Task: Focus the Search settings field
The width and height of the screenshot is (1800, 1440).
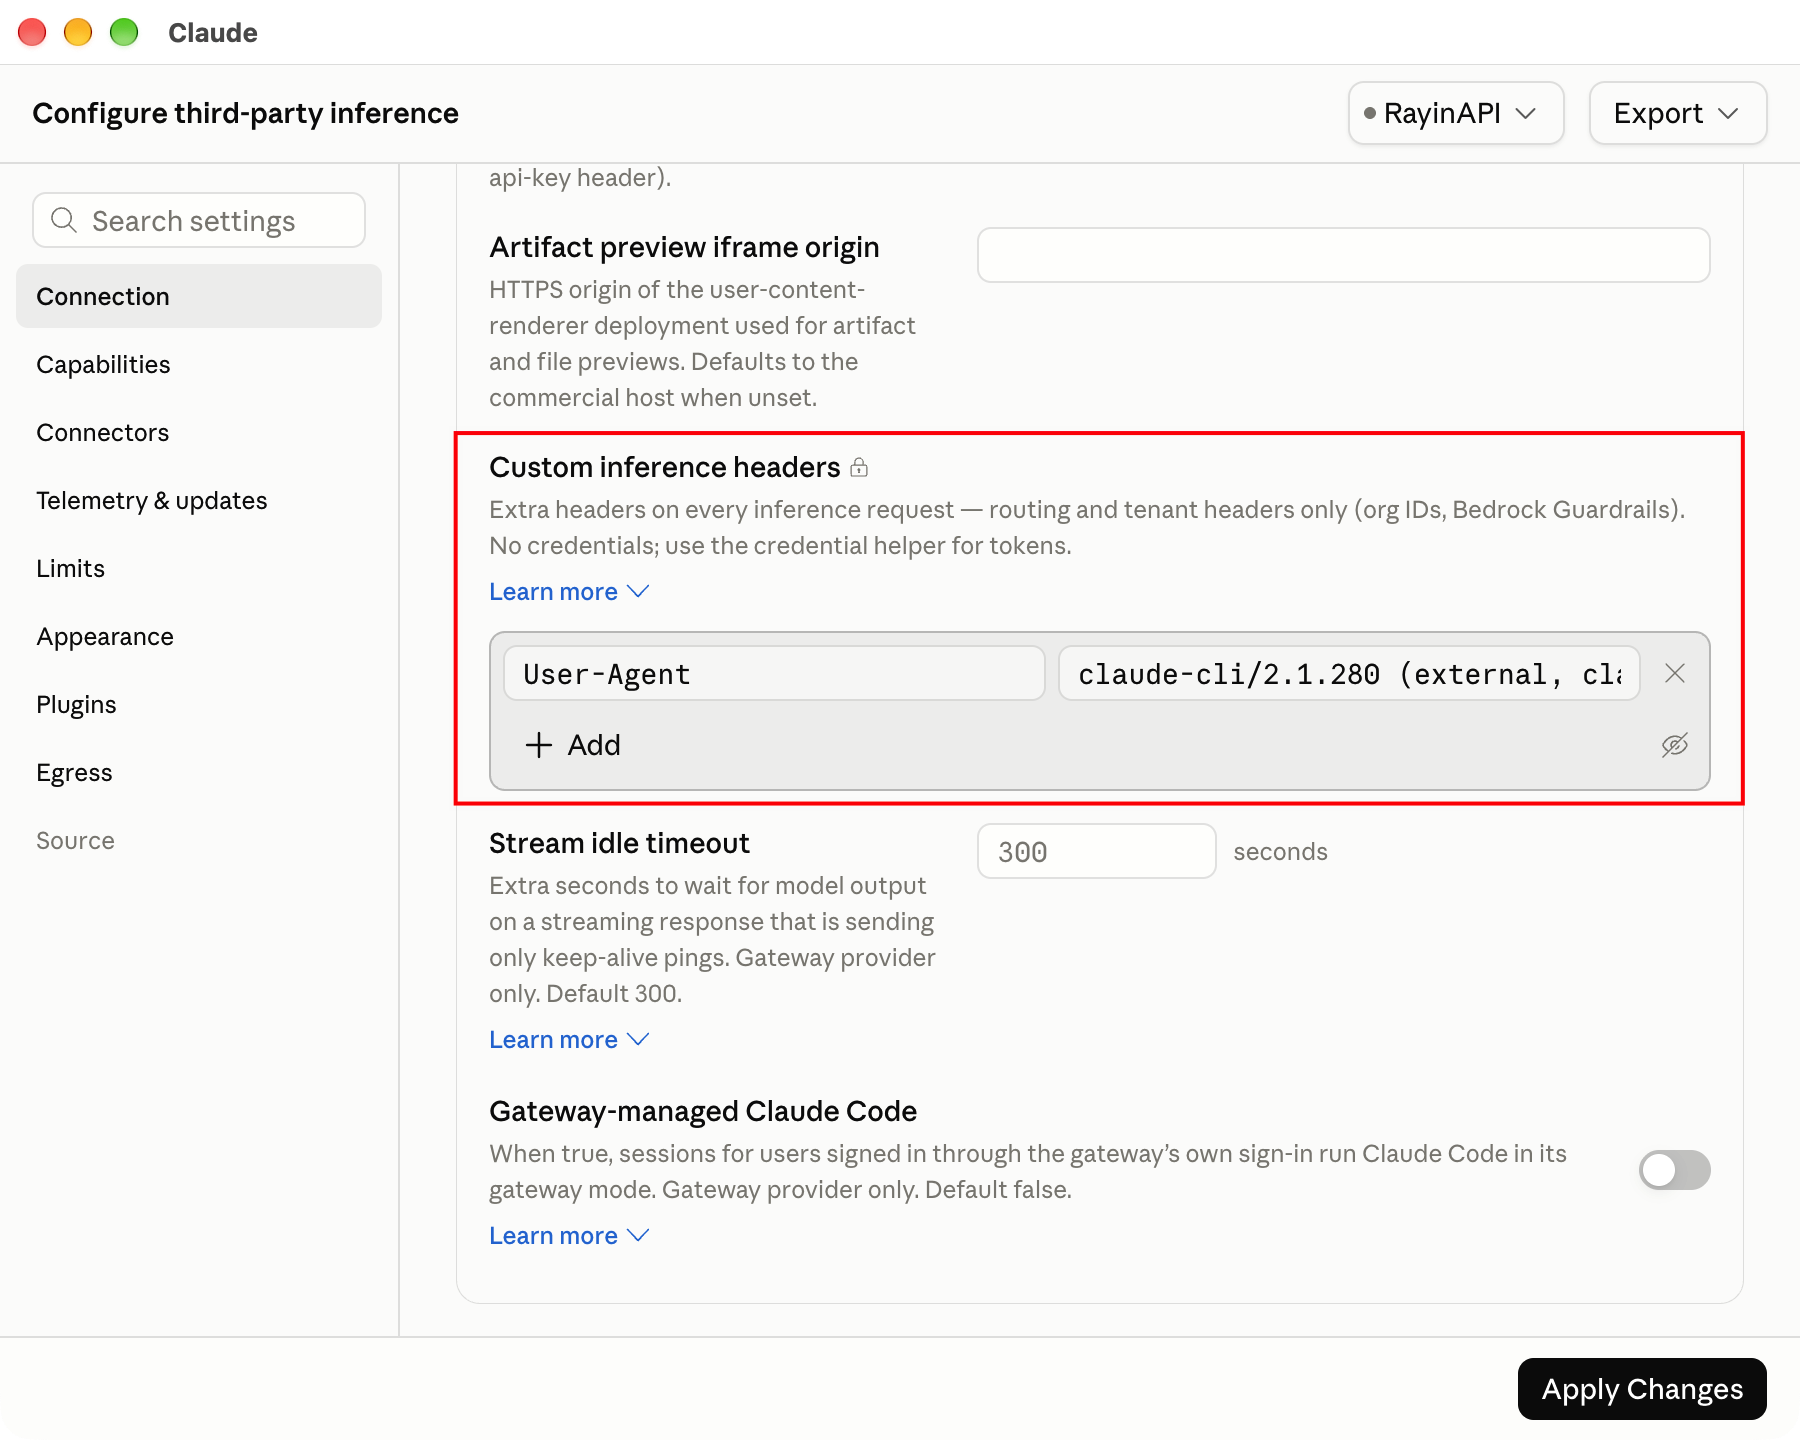Action: tap(199, 220)
